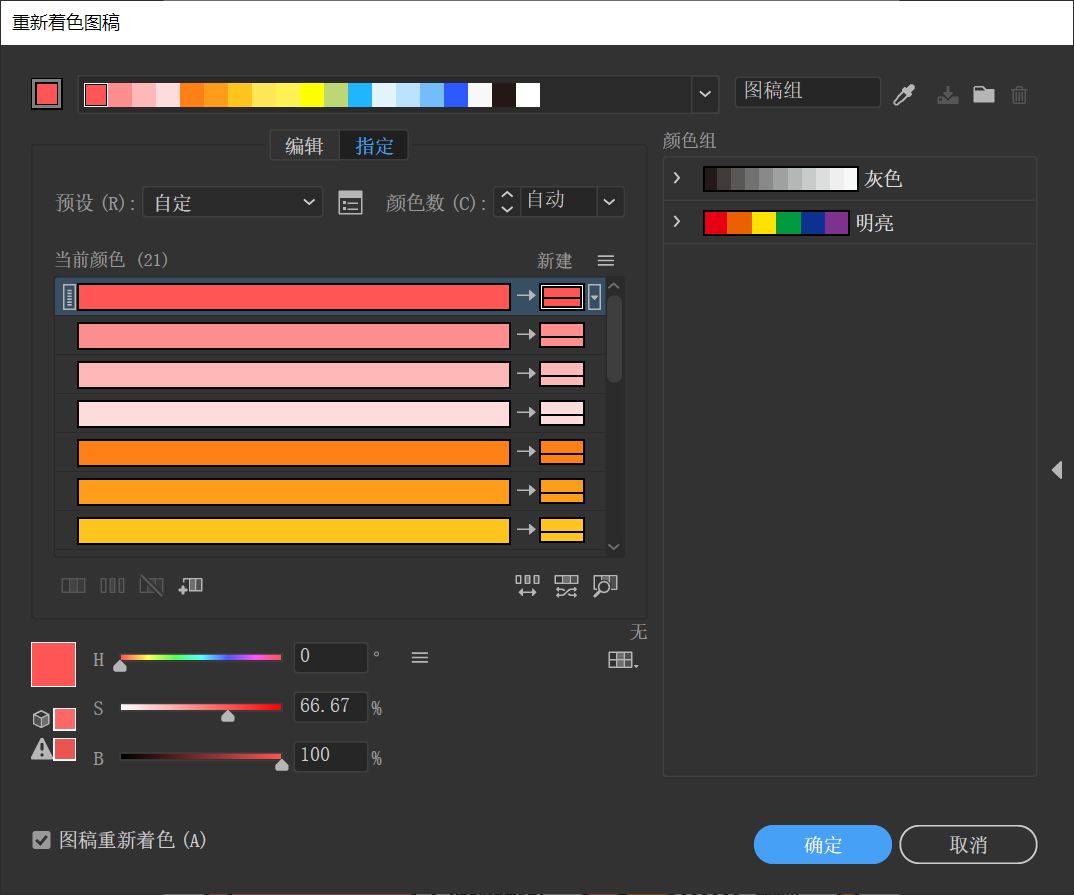
Task: Click the randomly change color order icon
Action: pos(566,586)
